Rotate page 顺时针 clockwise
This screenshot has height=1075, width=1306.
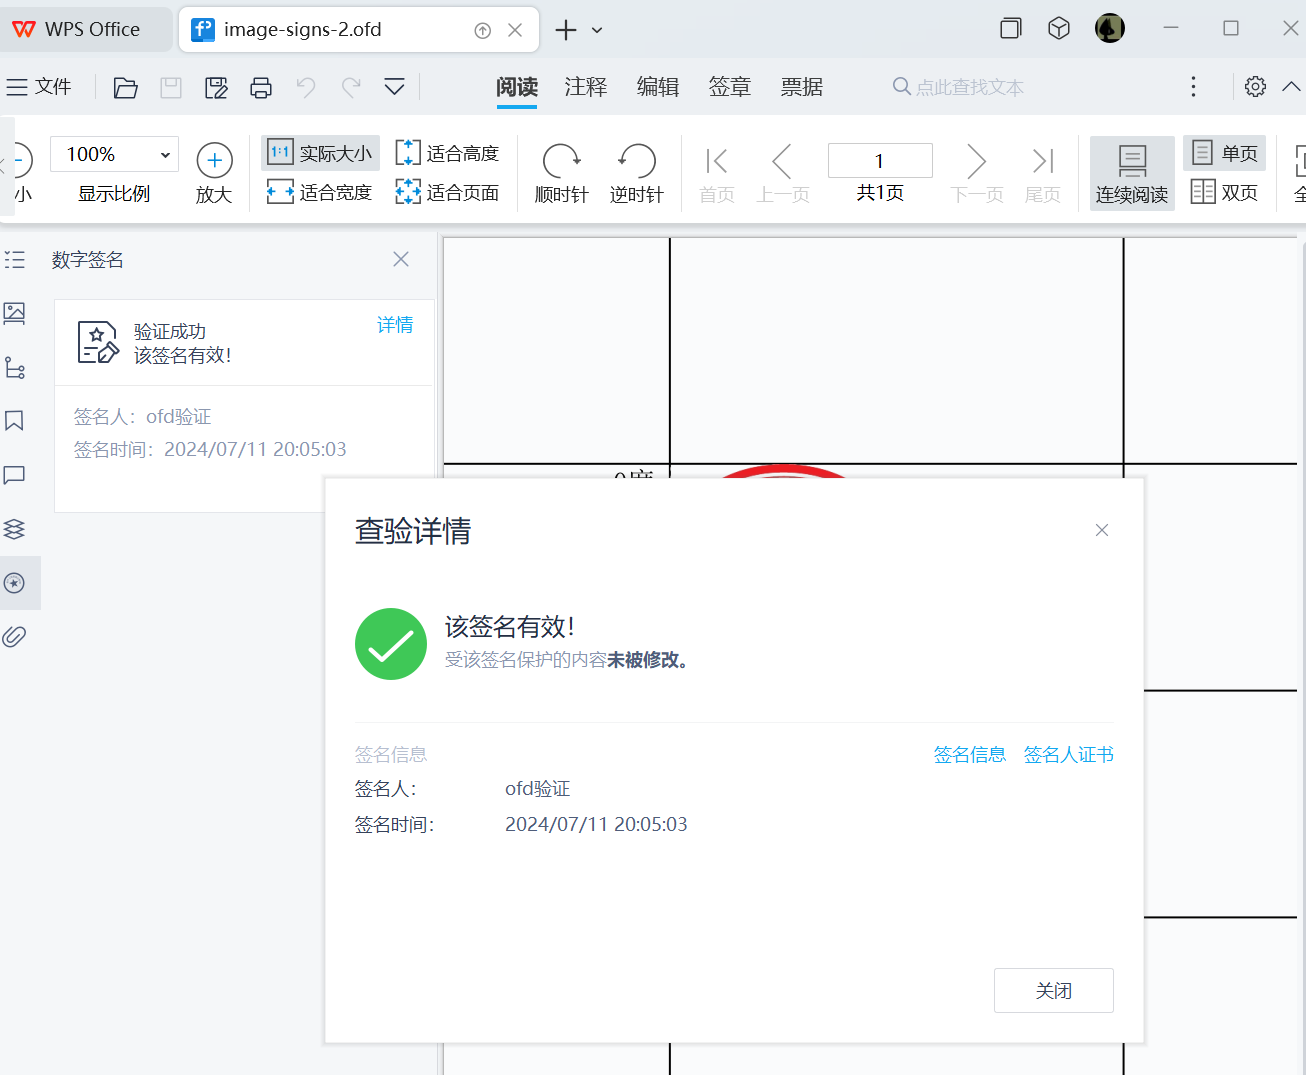pyautogui.click(x=561, y=174)
